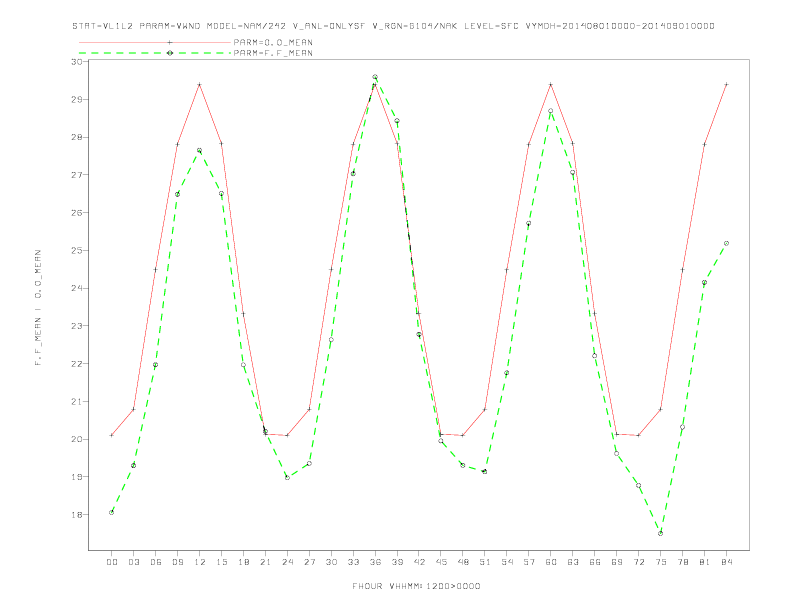The width and height of the screenshot is (792, 612).
Task: Click x-axis forecast hour label 66
Action: coord(595,562)
